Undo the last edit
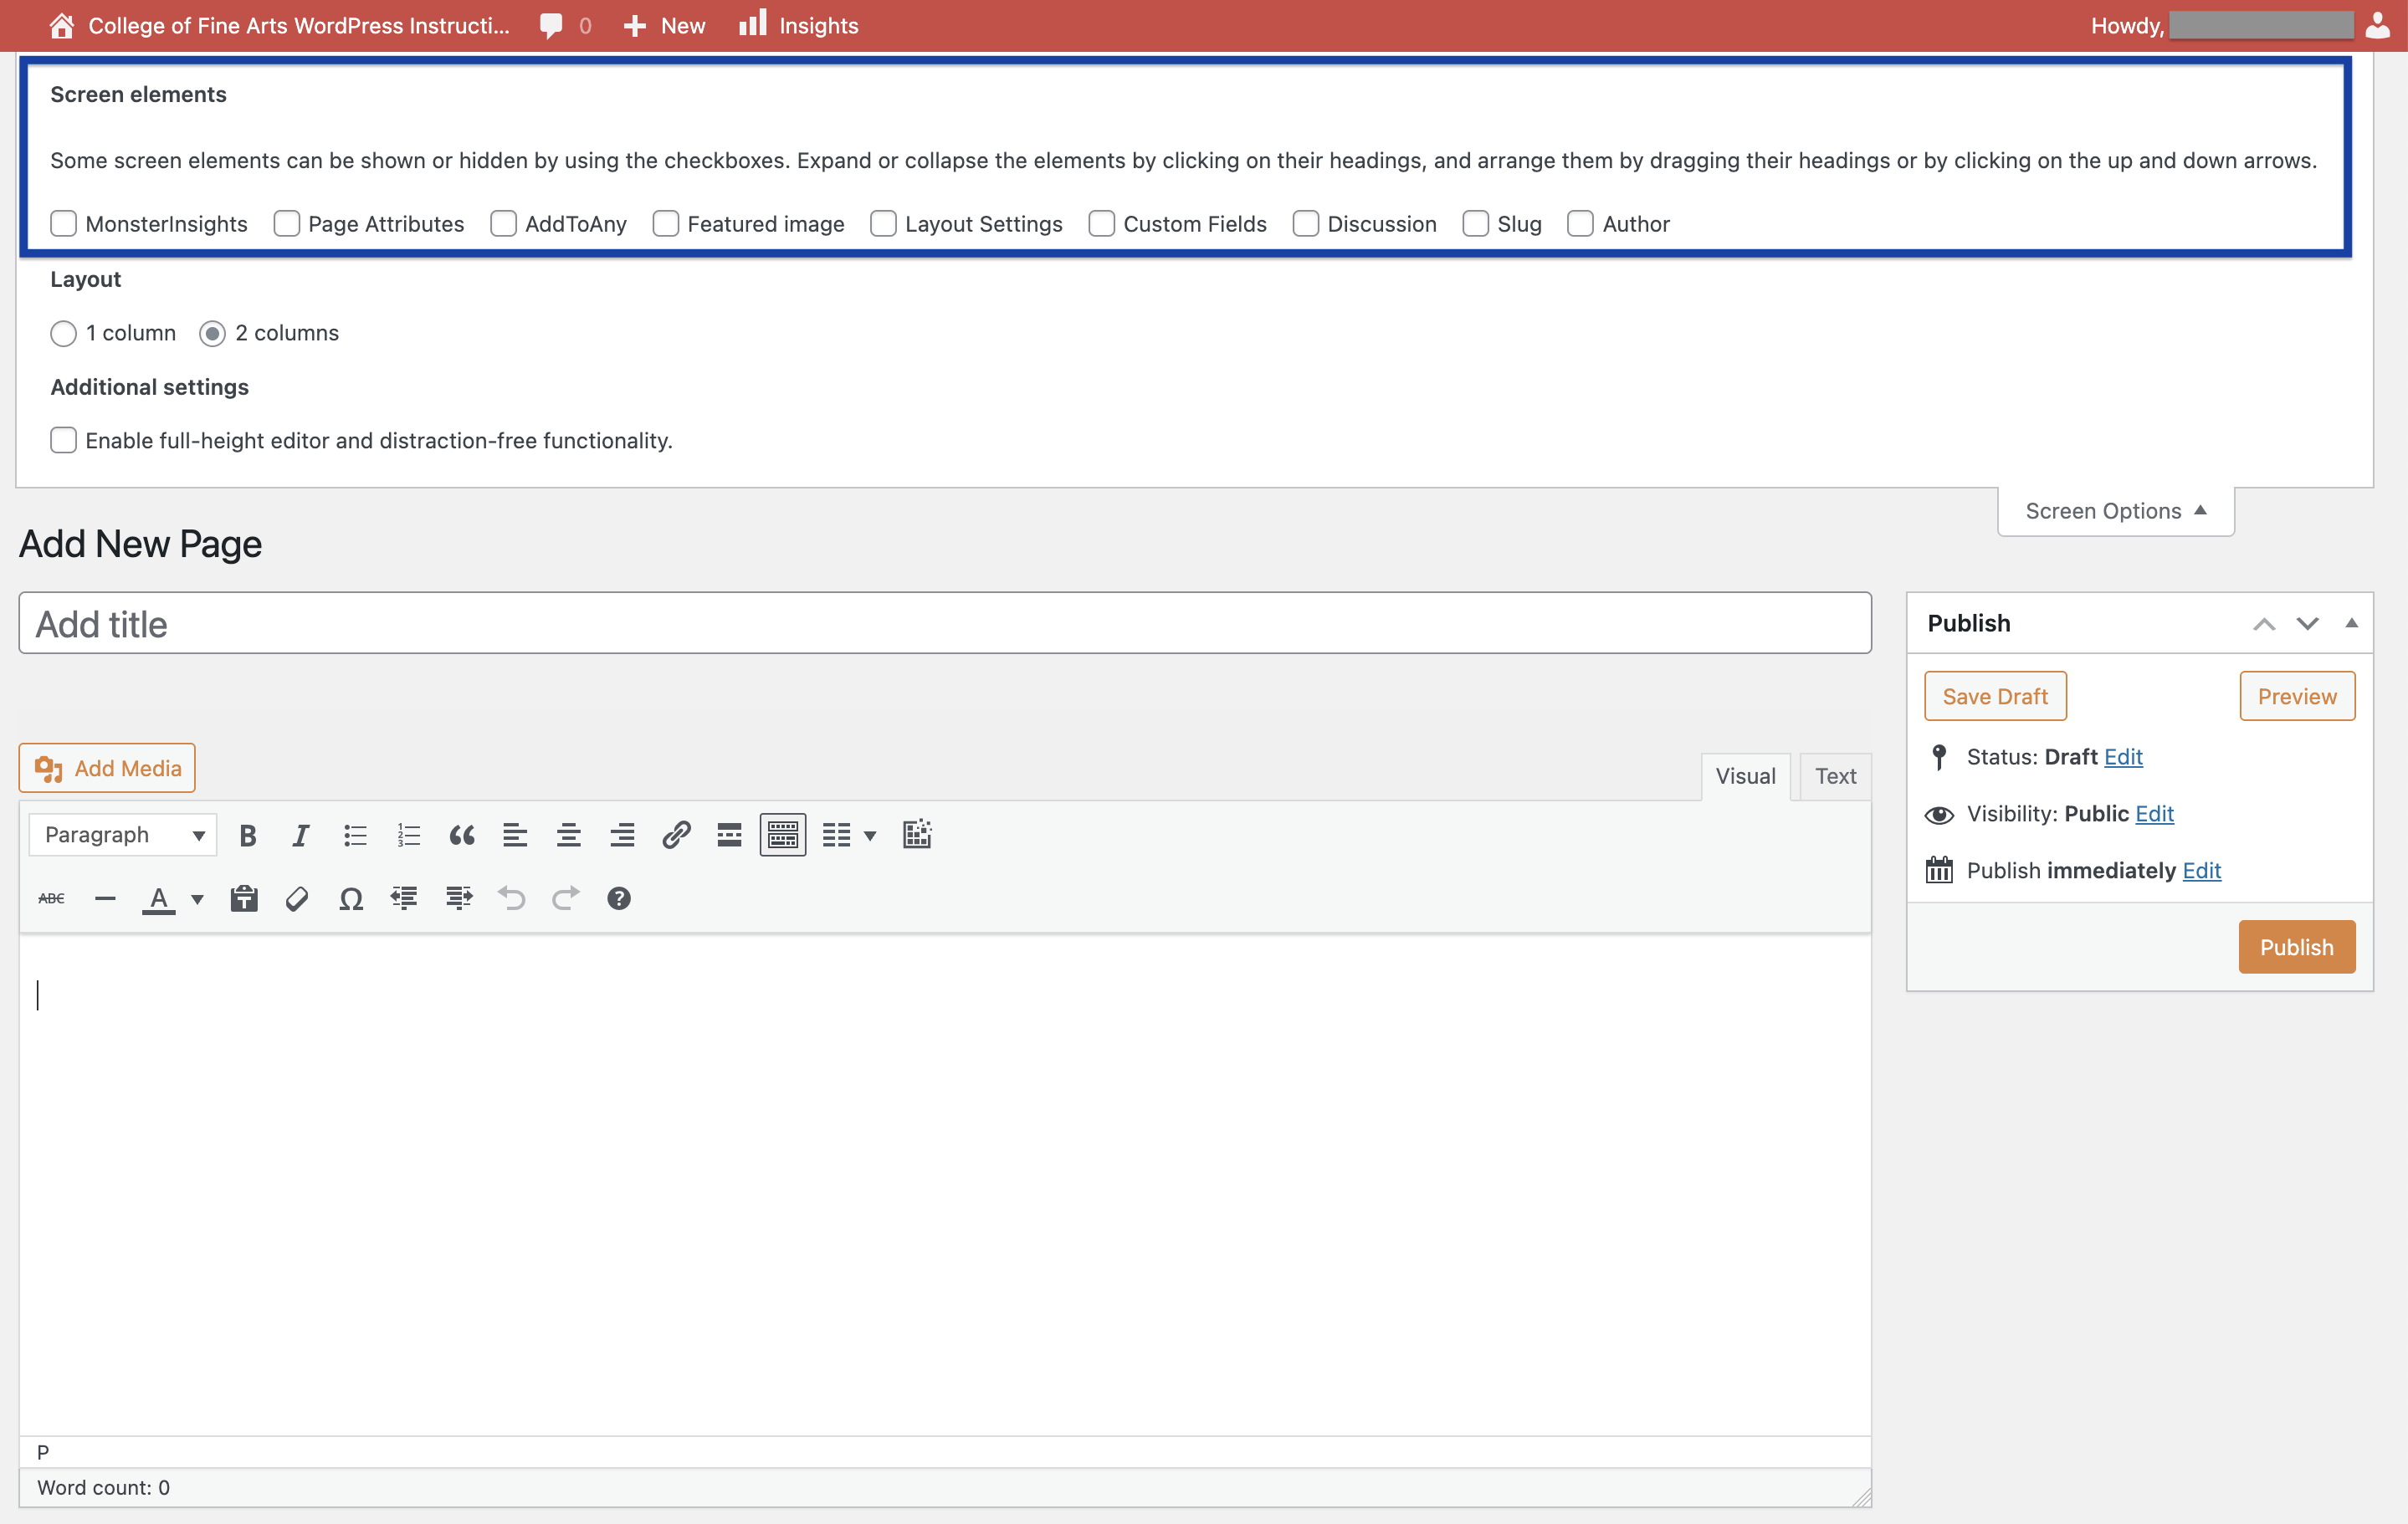Screen dimensions: 2408x1524 tap(511, 898)
